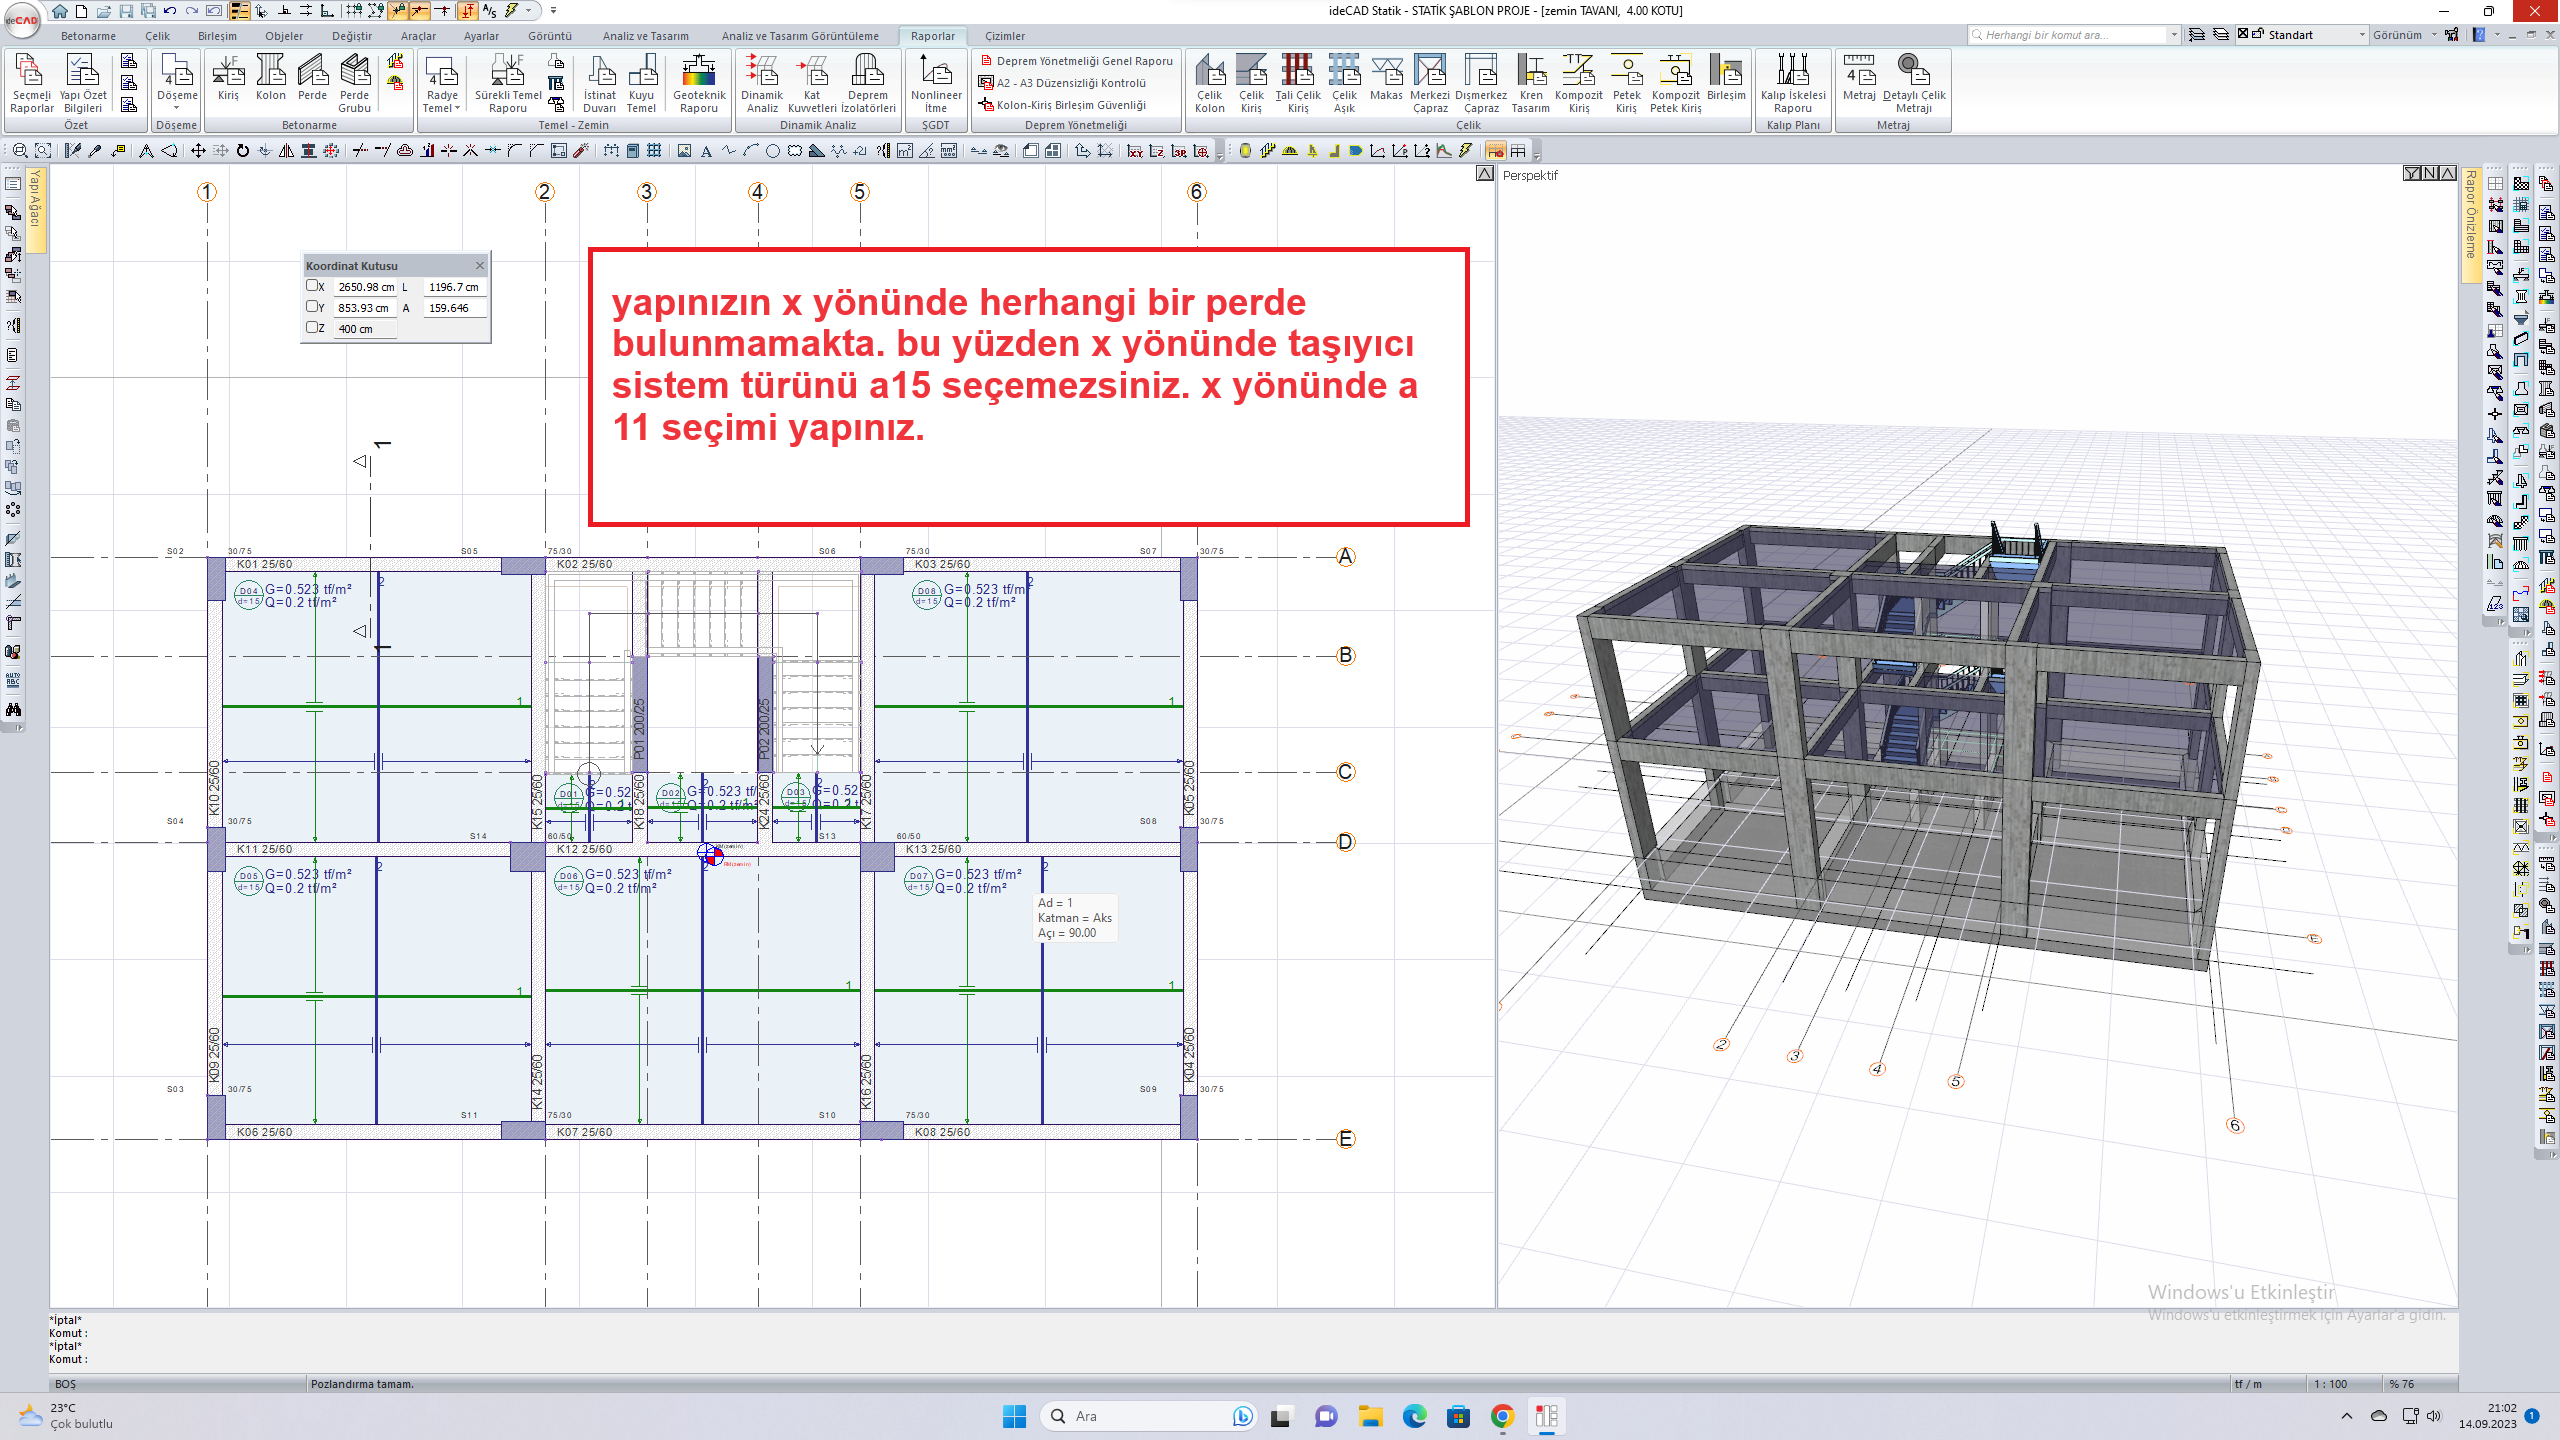Viewport: 2560px width, 1440px height.
Task: Open Dinamik Analiz report
Action: pyautogui.click(x=761, y=83)
